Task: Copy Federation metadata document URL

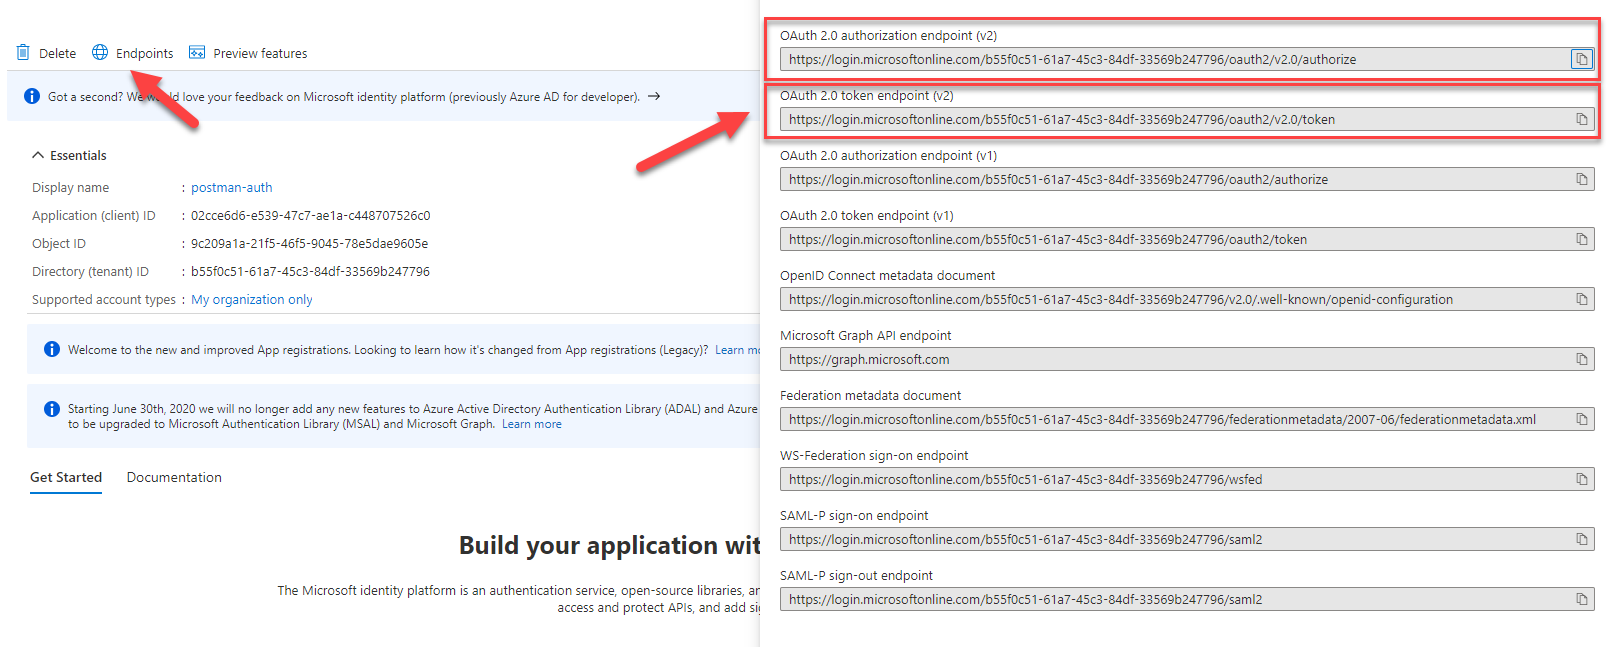Action: tap(1582, 419)
